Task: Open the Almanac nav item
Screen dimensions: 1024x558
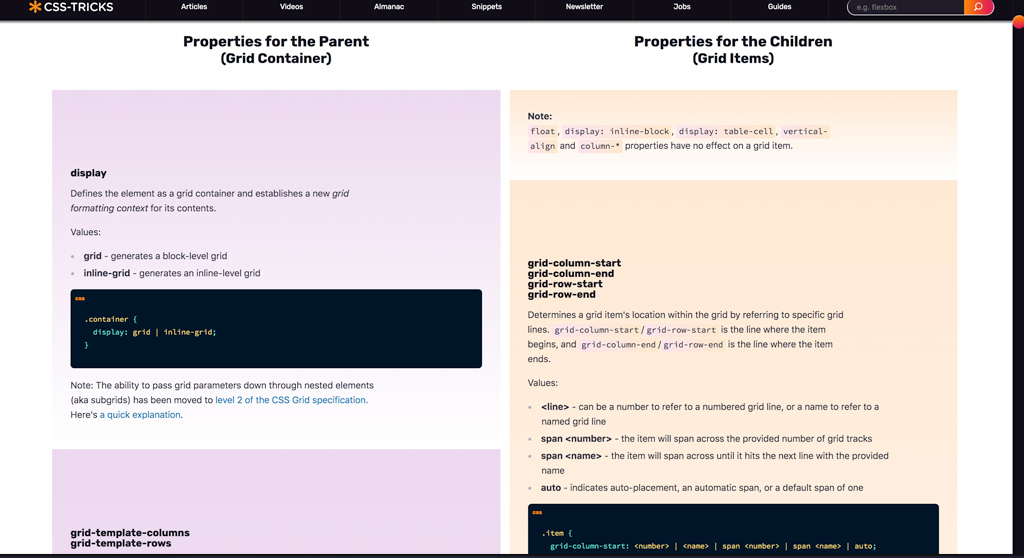Action: [389, 7]
